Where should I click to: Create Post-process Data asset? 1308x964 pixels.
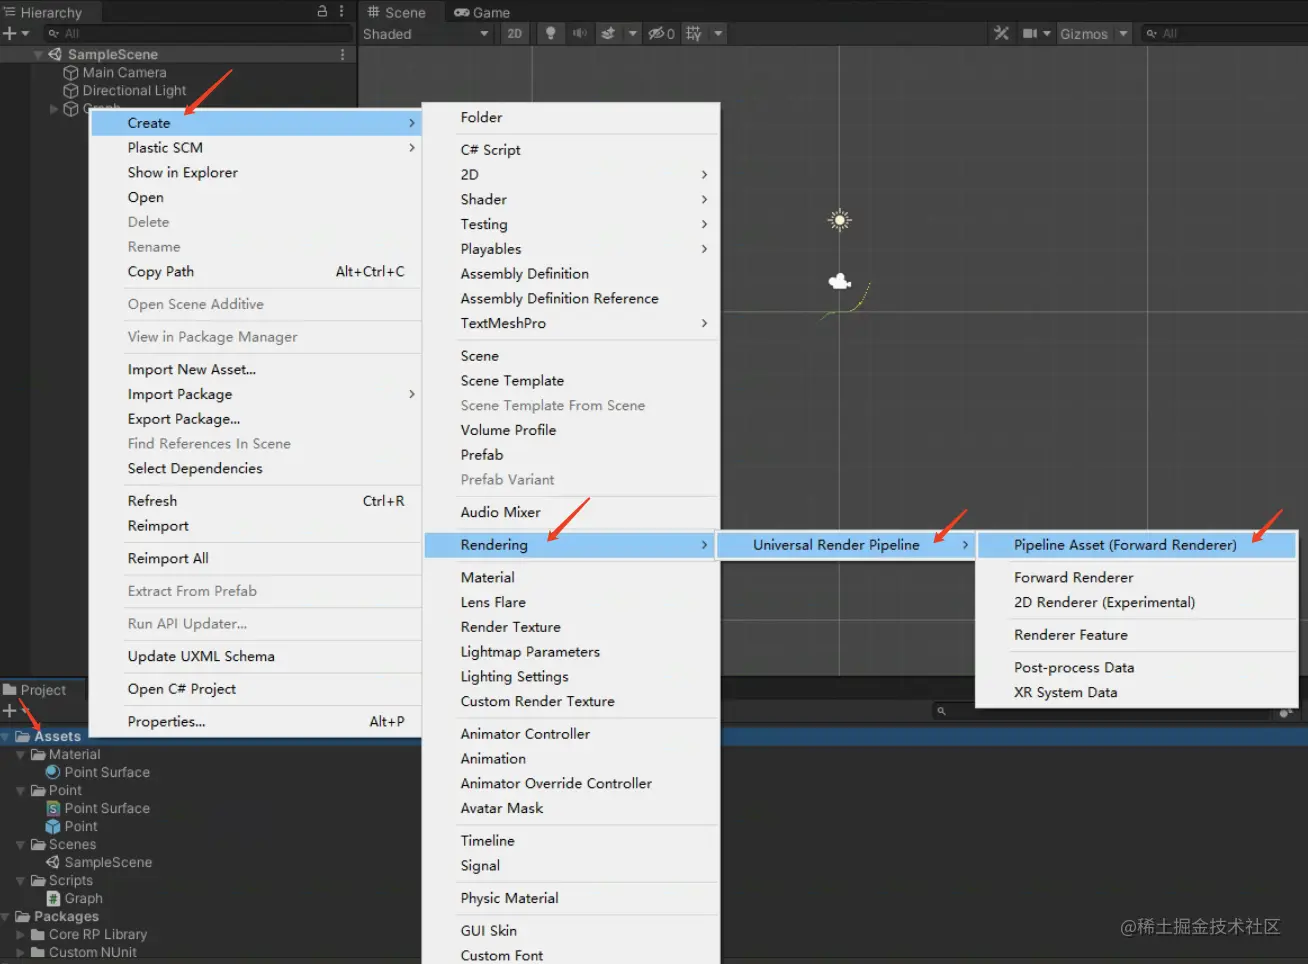[x=1137, y=668]
